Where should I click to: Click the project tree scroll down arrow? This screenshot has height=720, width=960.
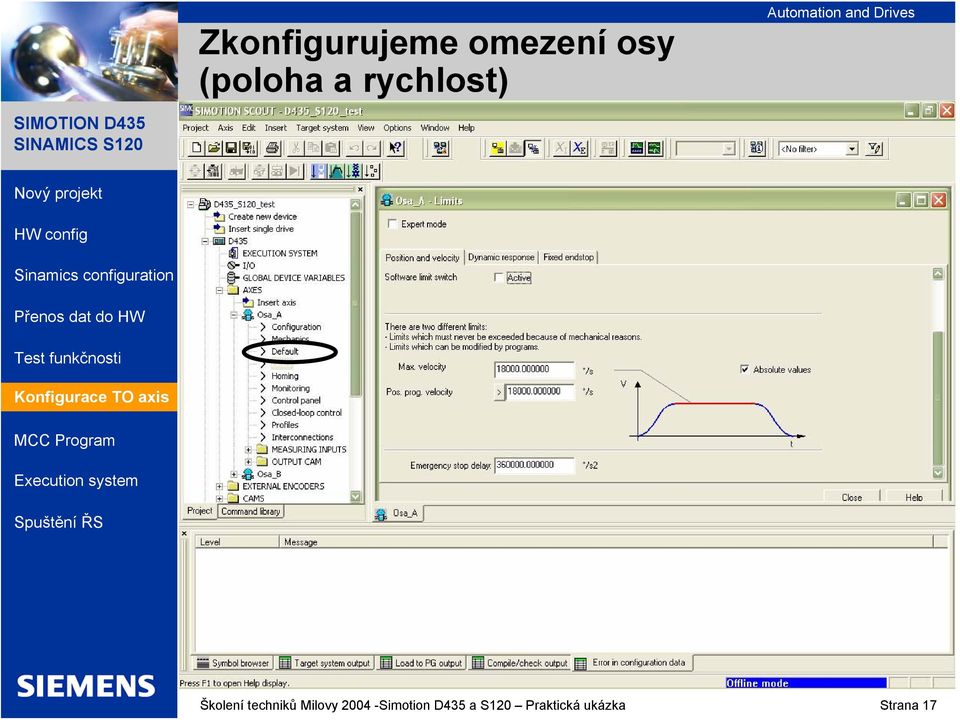(x=355, y=497)
